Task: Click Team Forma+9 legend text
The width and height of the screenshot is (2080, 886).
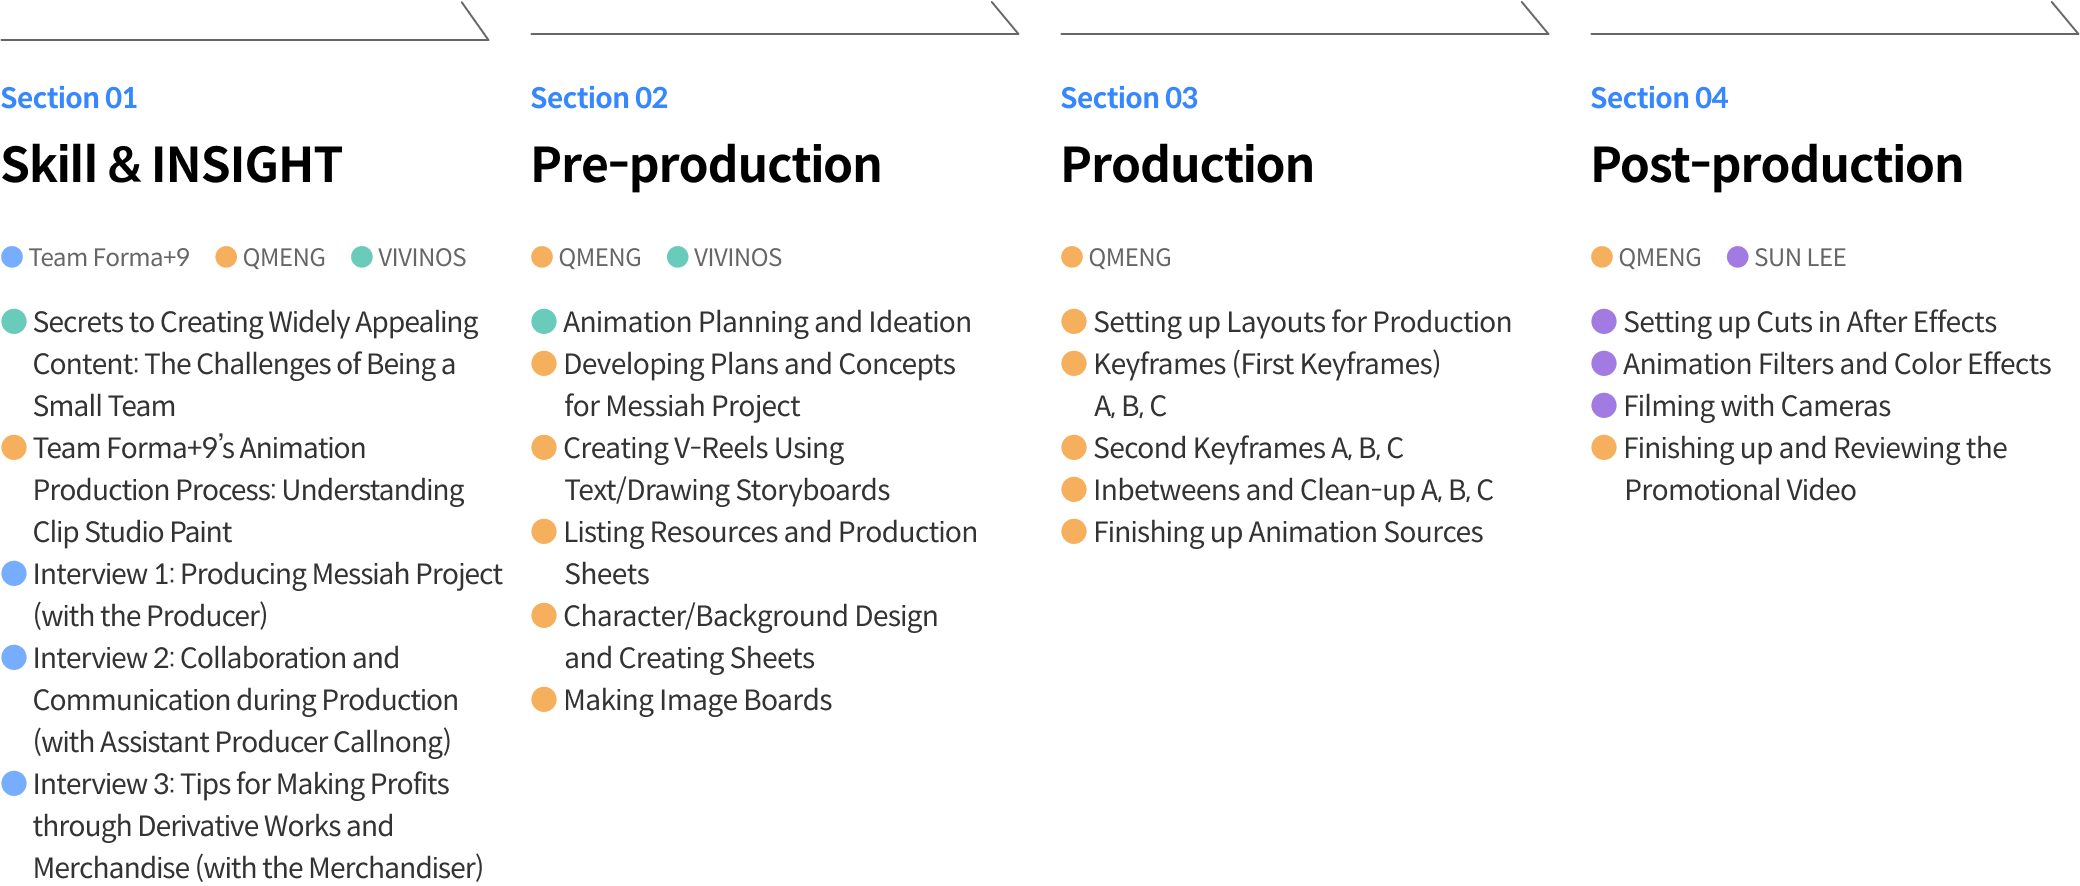Action: (109, 257)
